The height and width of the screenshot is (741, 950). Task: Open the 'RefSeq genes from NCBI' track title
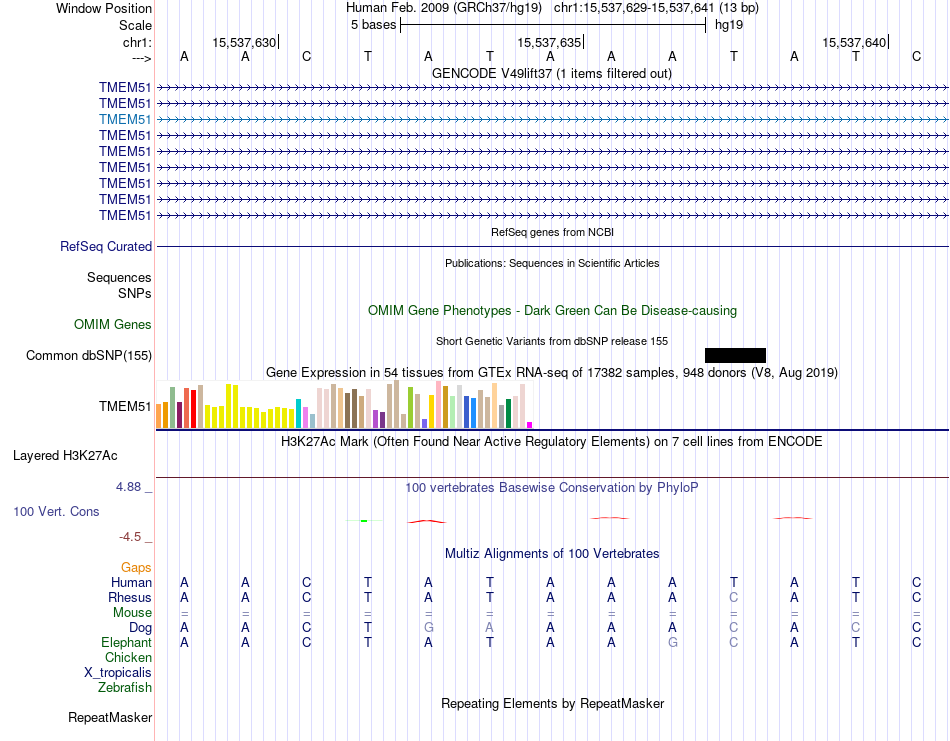[552, 232]
